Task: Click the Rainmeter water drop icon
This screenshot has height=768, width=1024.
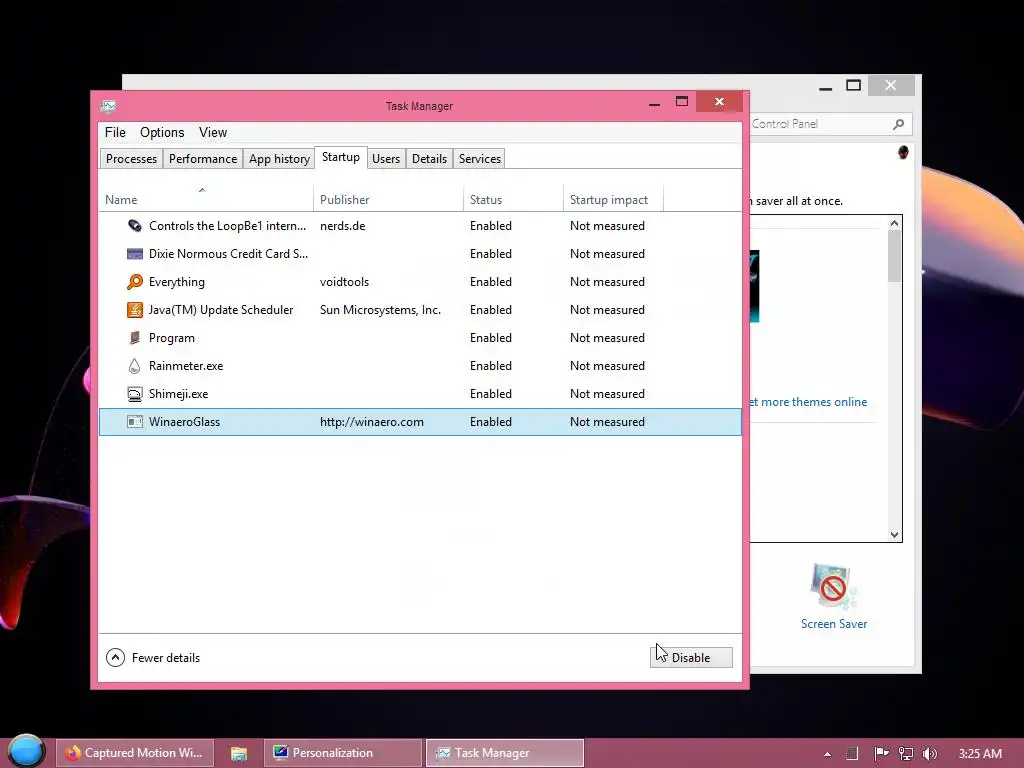Action: coord(135,366)
